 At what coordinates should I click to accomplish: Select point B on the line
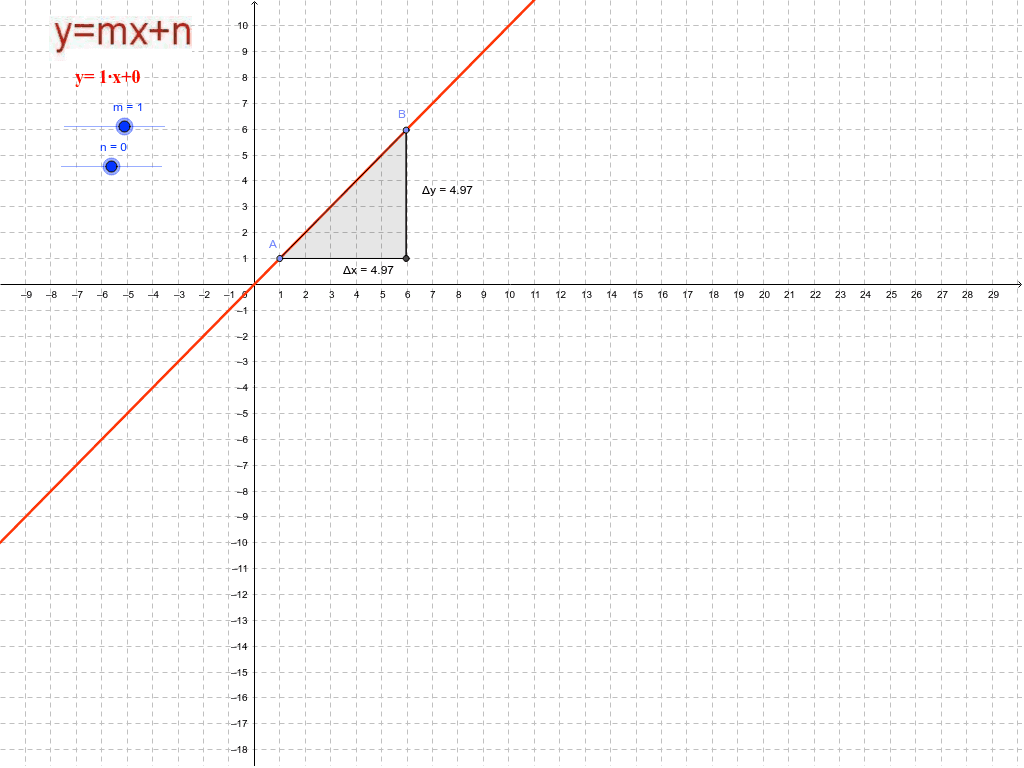point(406,130)
